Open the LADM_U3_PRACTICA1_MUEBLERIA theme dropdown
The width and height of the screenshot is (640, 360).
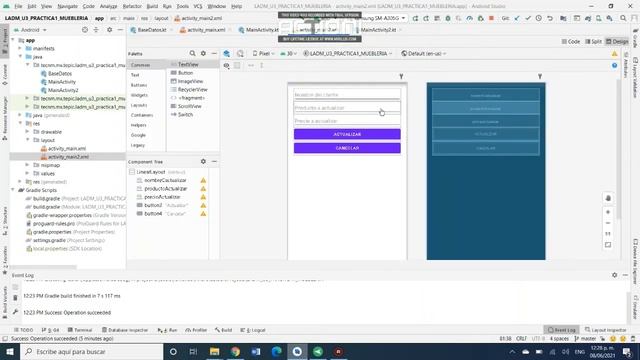point(348,53)
